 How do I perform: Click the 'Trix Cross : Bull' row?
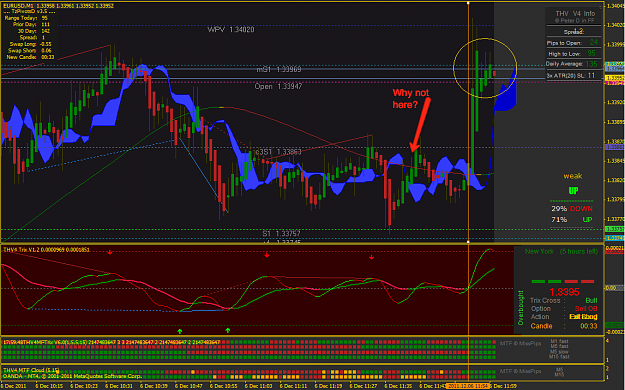pyautogui.click(x=563, y=300)
